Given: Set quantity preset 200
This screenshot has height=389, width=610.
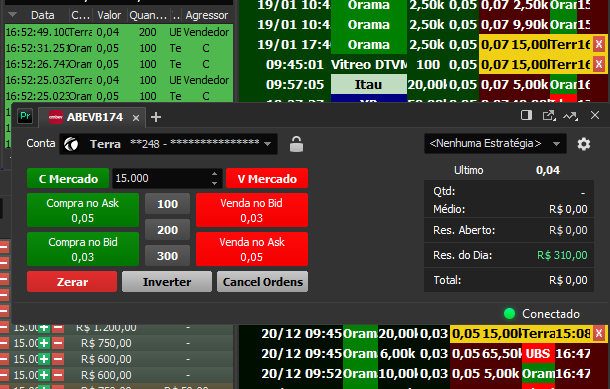Looking at the screenshot, I should [x=167, y=230].
